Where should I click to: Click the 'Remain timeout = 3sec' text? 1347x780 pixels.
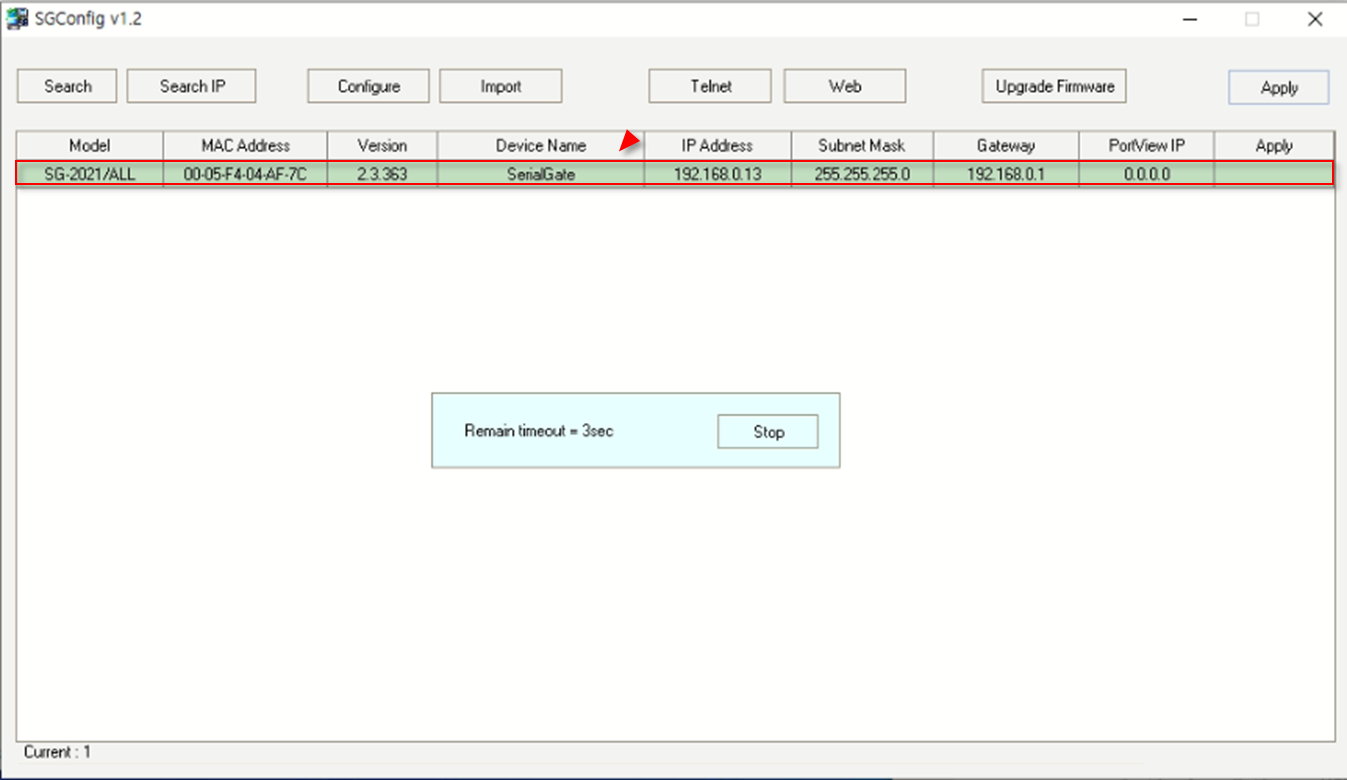(x=539, y=431)
